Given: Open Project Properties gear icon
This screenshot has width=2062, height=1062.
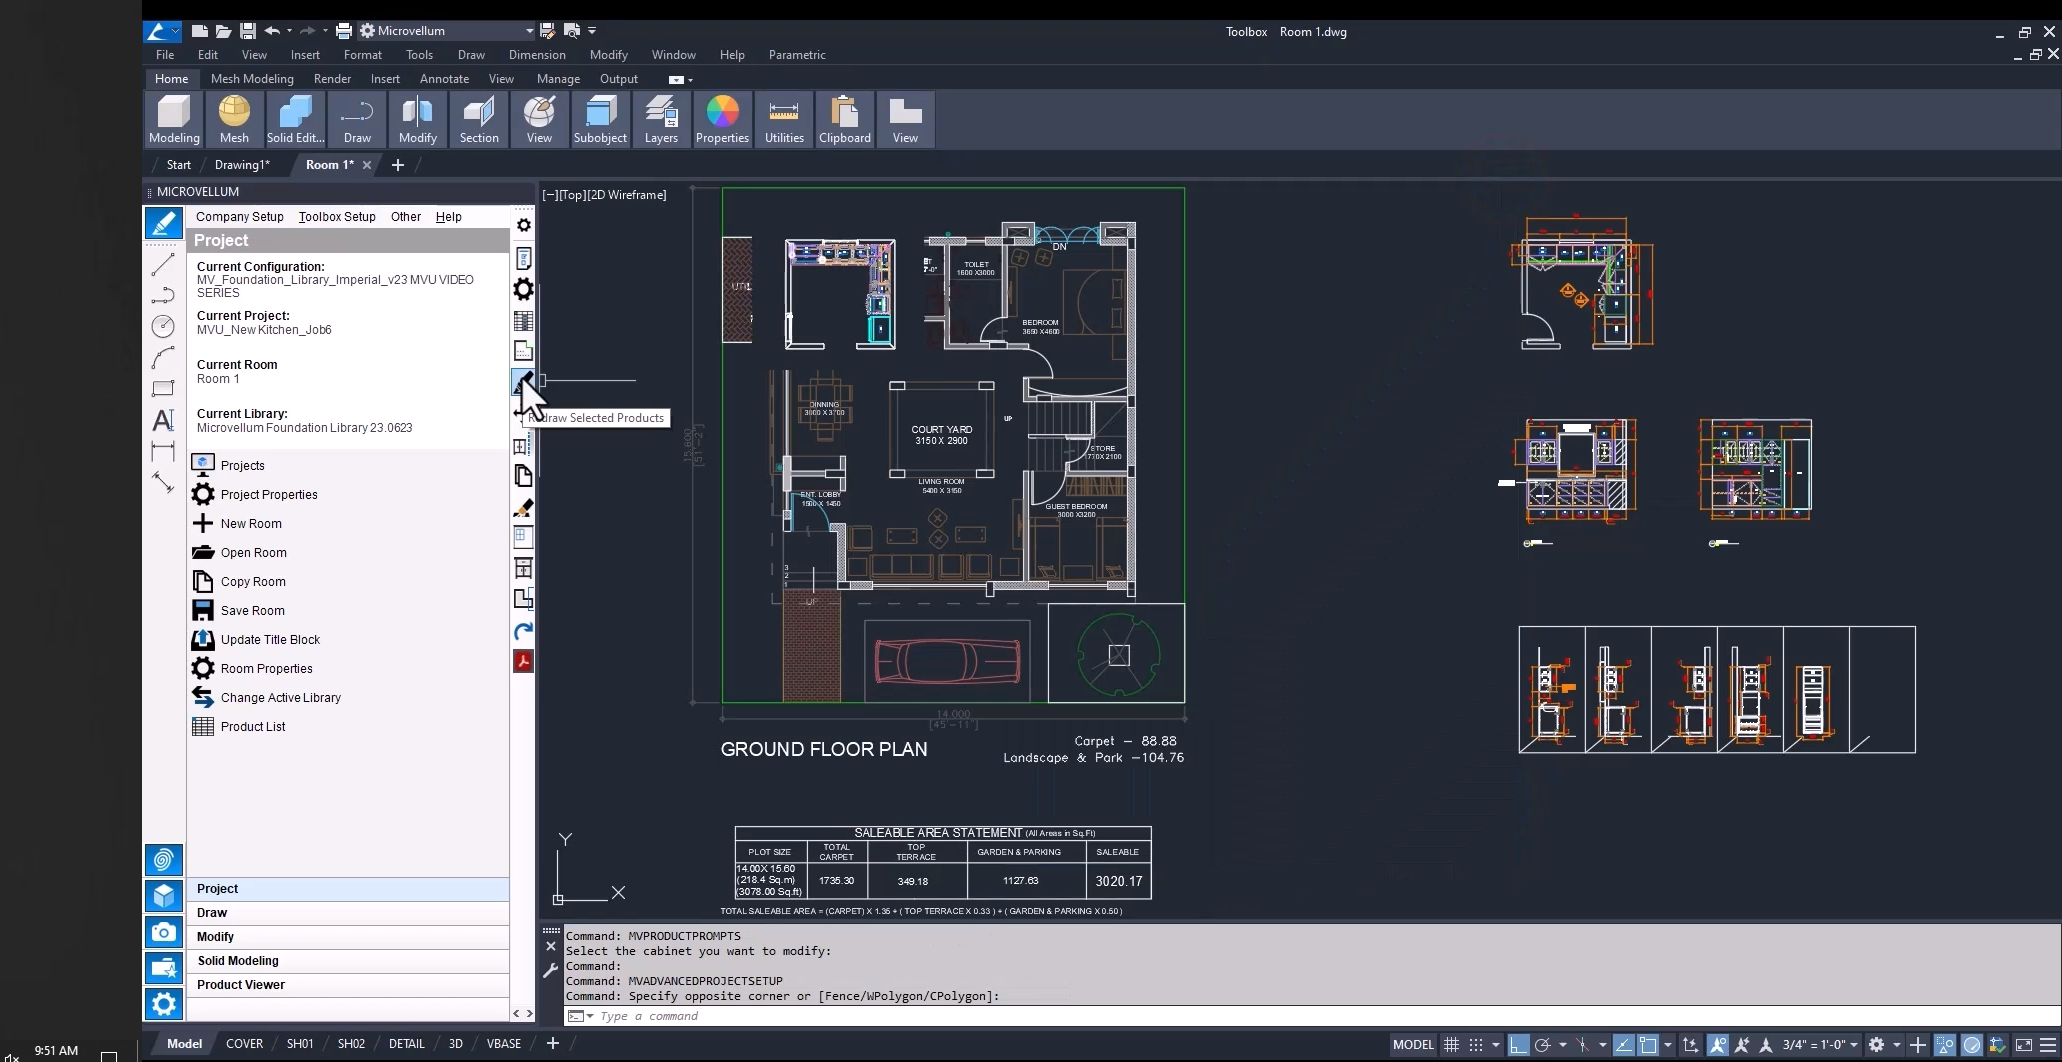Looking at the screenshot, I should click(x=203, y=494).
